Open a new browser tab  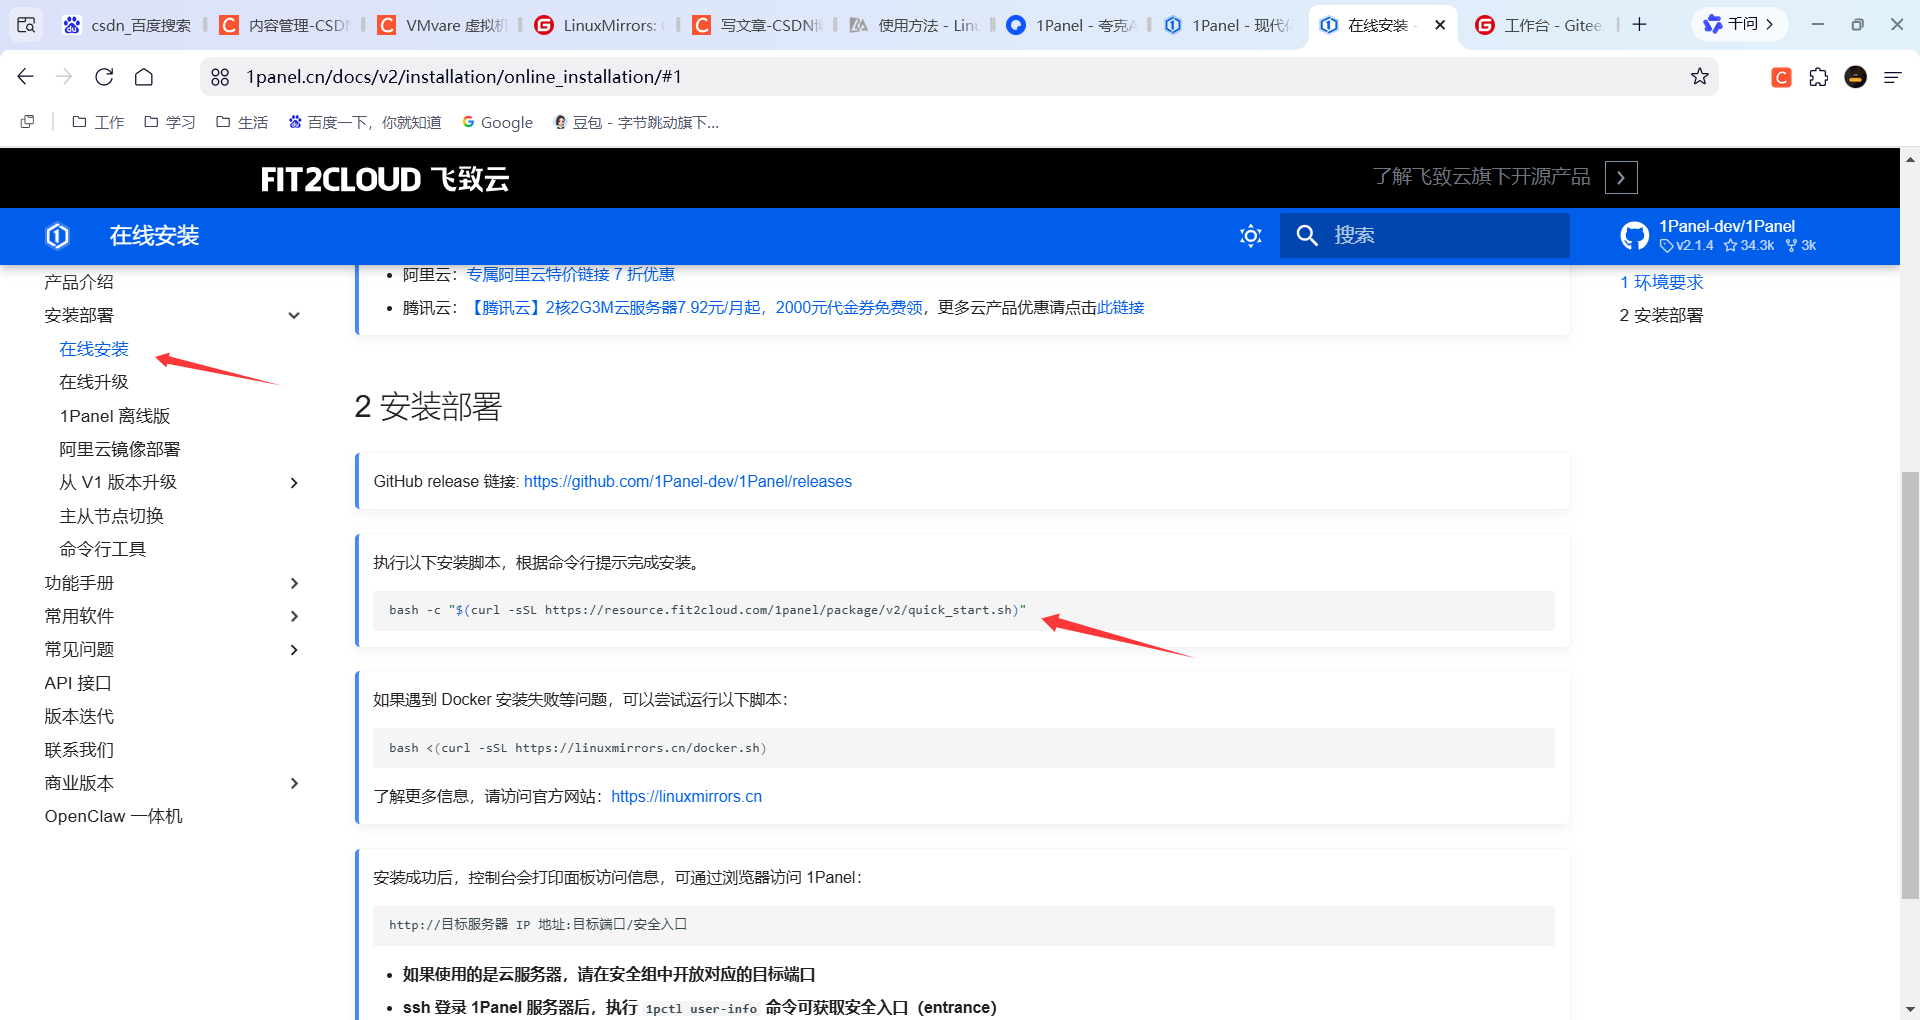tap(1639, 25)
